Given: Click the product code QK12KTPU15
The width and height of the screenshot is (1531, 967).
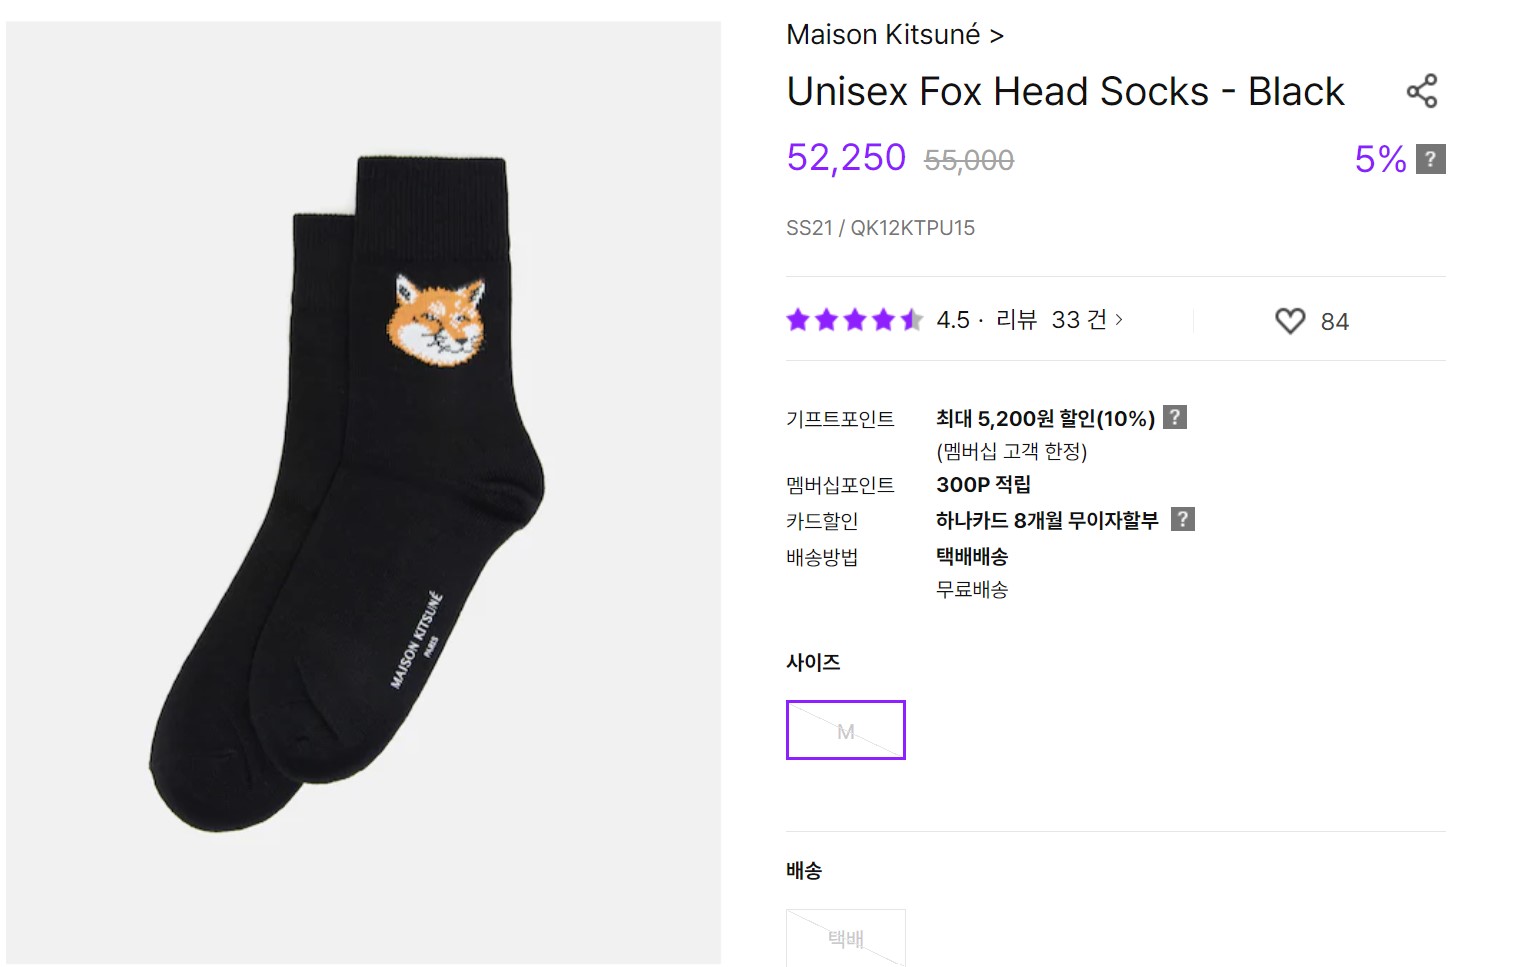Looking at the screenshot, I should tap(913, 227).
